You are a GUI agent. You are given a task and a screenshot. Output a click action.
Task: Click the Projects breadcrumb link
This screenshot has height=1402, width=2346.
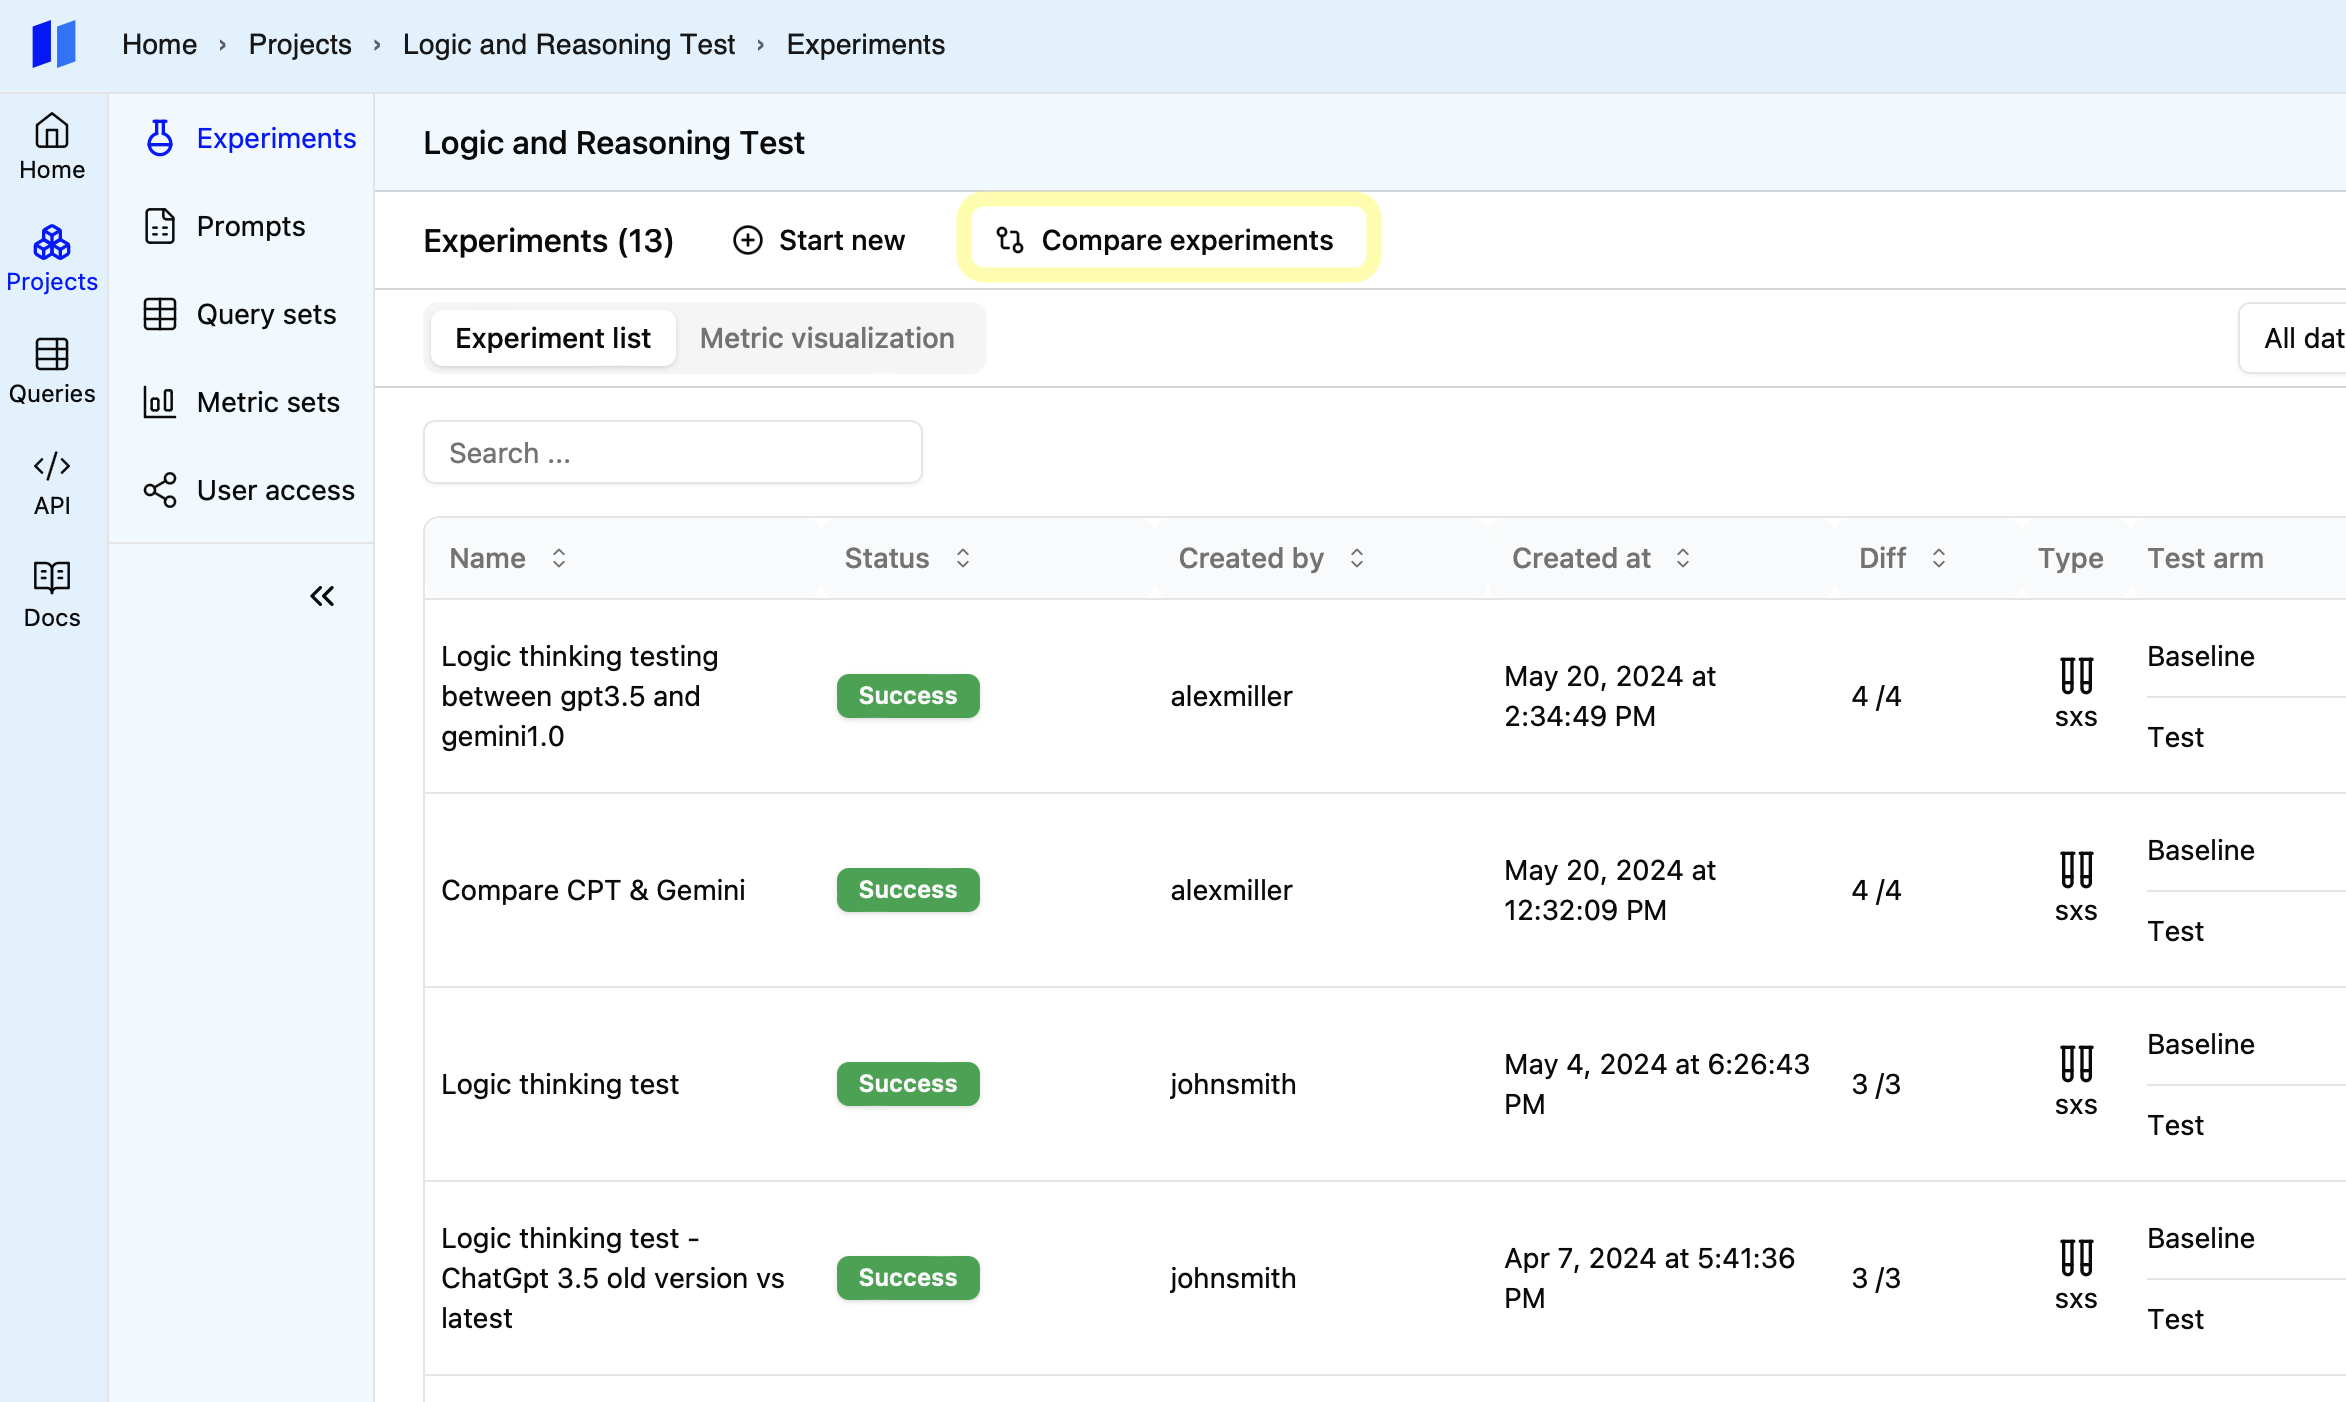pyautogui.click(x=299, y=45)
